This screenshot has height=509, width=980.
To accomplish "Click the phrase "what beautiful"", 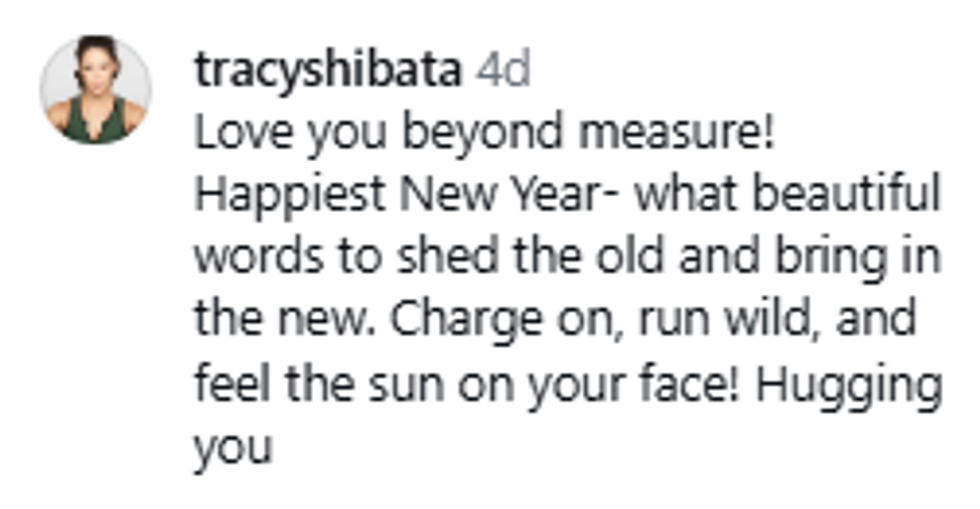I will pos(789,196).
